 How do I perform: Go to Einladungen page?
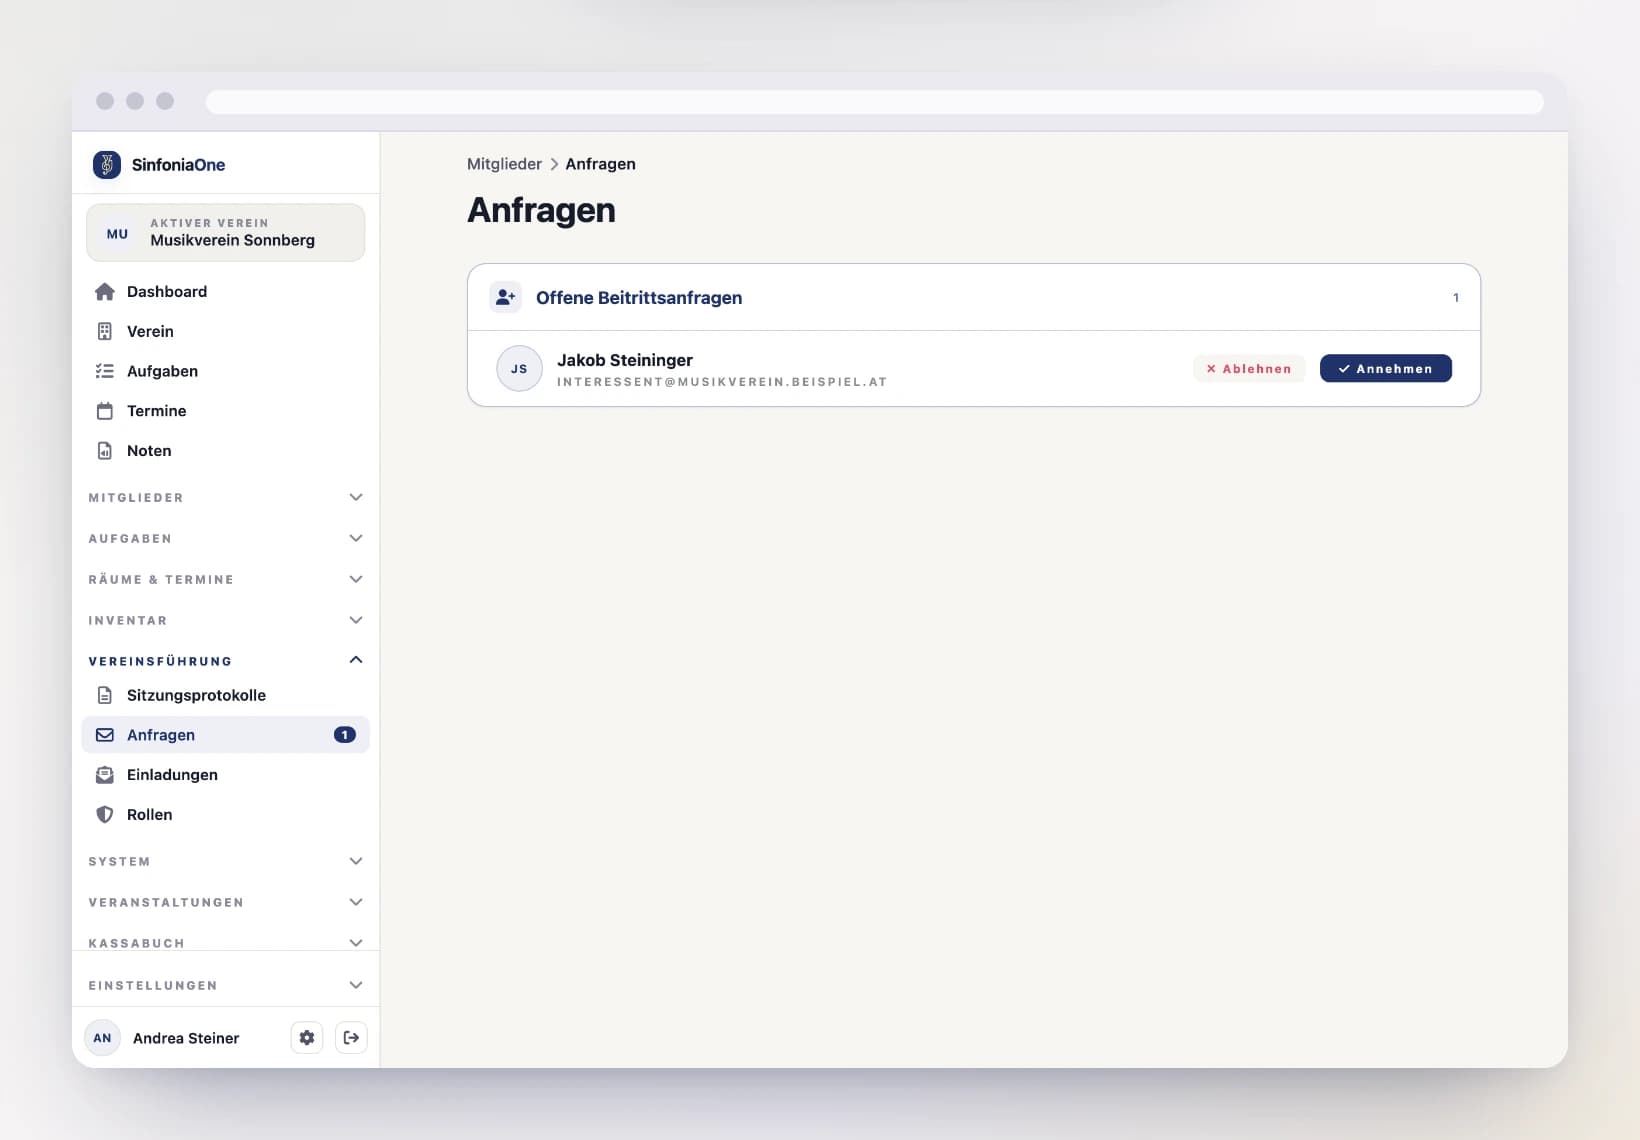[226, 775]
